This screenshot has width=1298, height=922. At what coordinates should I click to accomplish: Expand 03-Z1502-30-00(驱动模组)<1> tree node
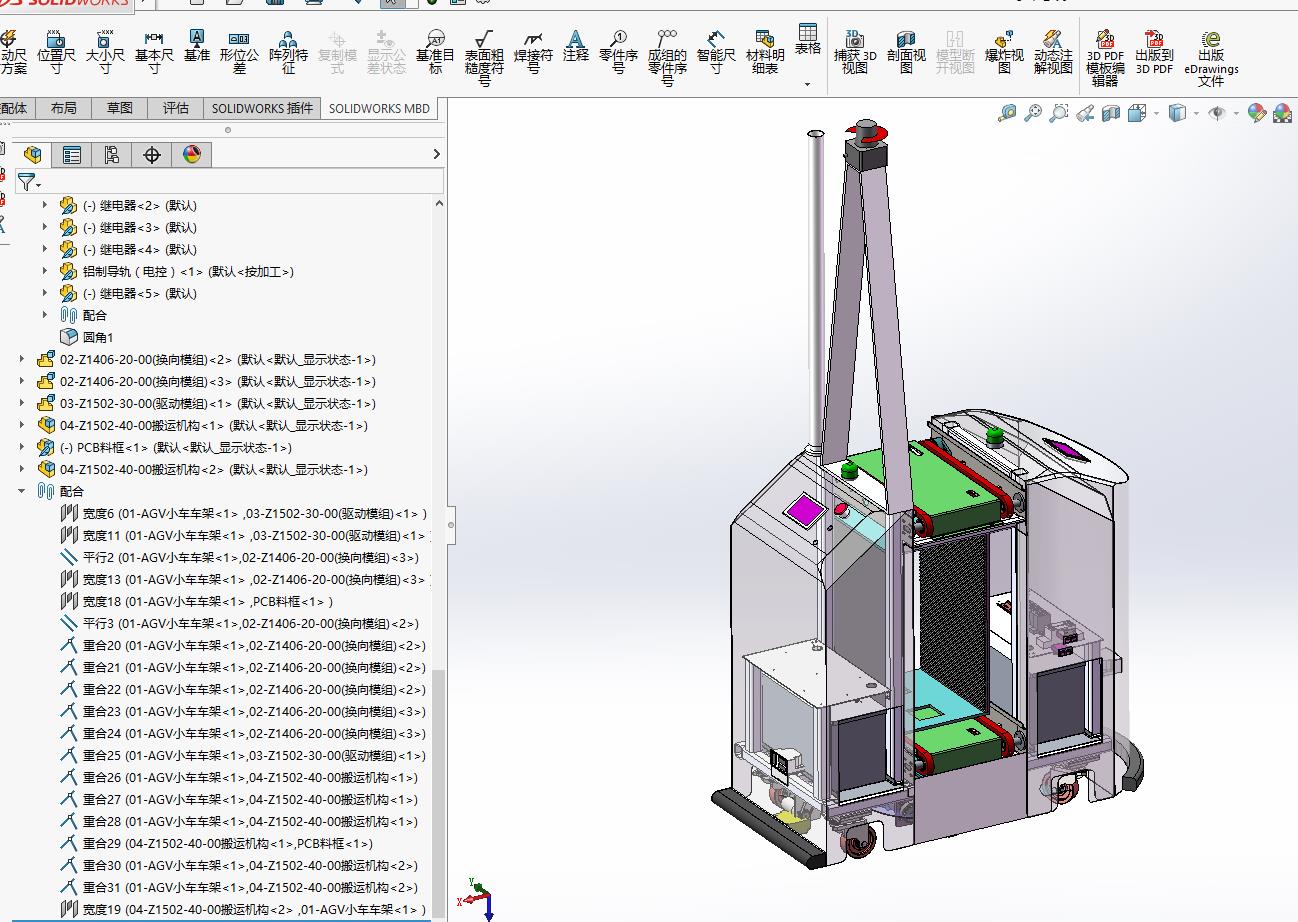(22, 403)
